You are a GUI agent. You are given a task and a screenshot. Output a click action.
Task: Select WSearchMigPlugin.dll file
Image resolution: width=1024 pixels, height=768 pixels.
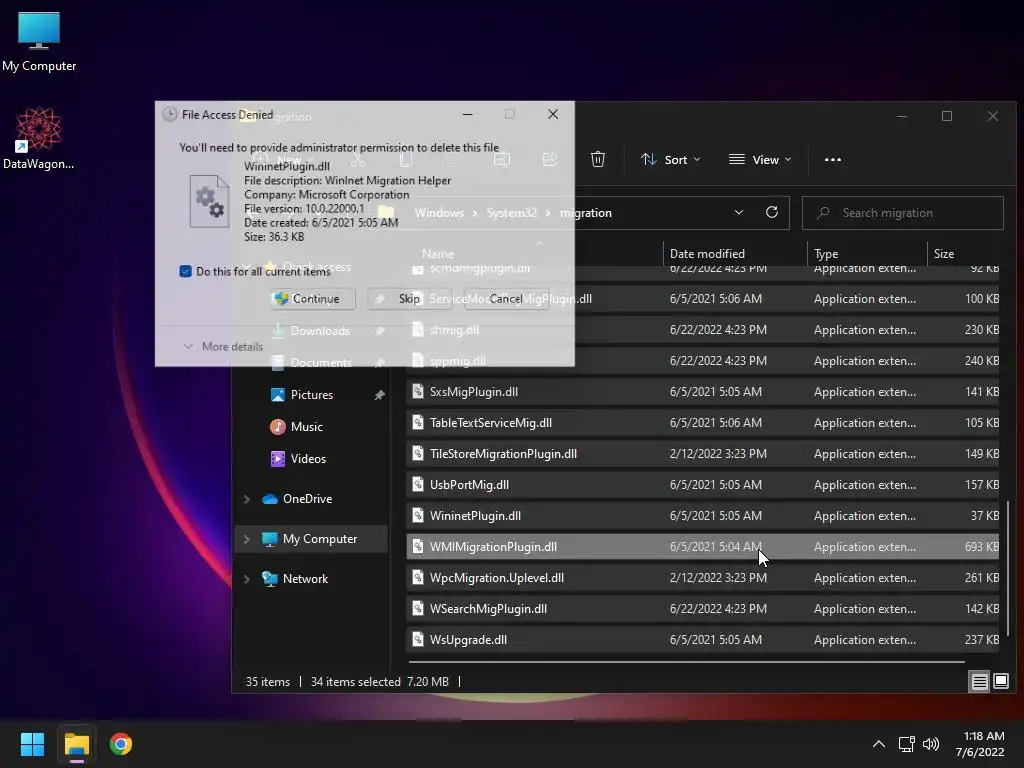703,609
